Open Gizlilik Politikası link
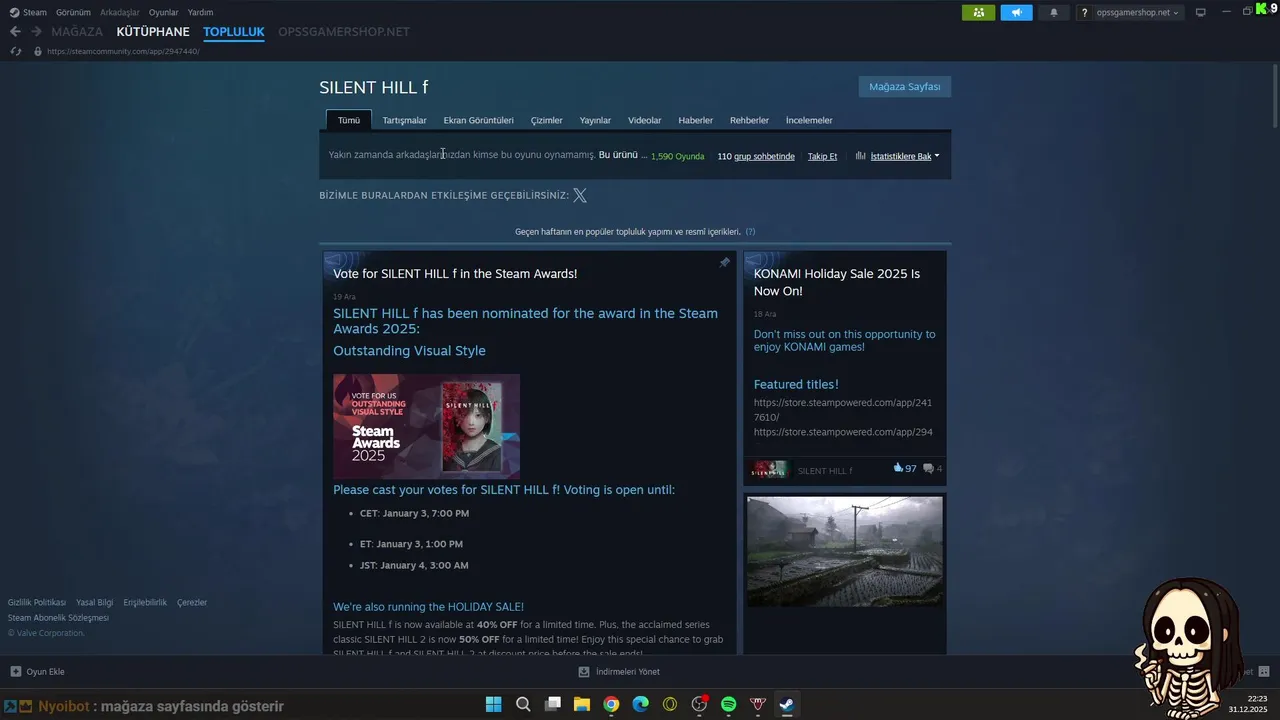Image resolution: width=1280 pixels, height=720 pixels. coord(37,603)
